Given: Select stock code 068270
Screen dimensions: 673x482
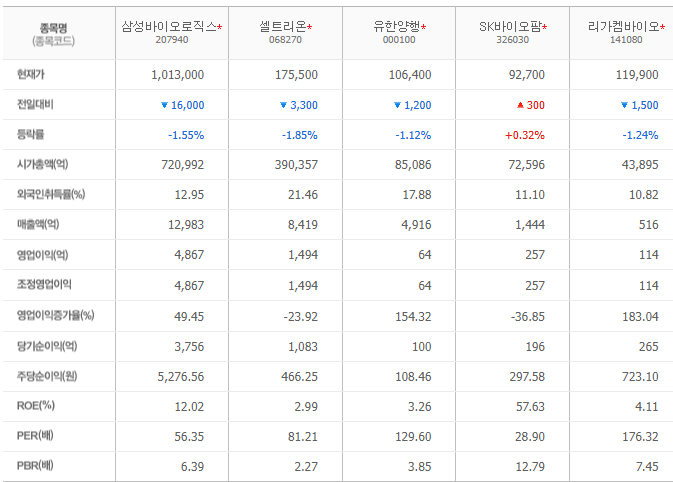Looking at the screenshot, I should coord(285,40).
